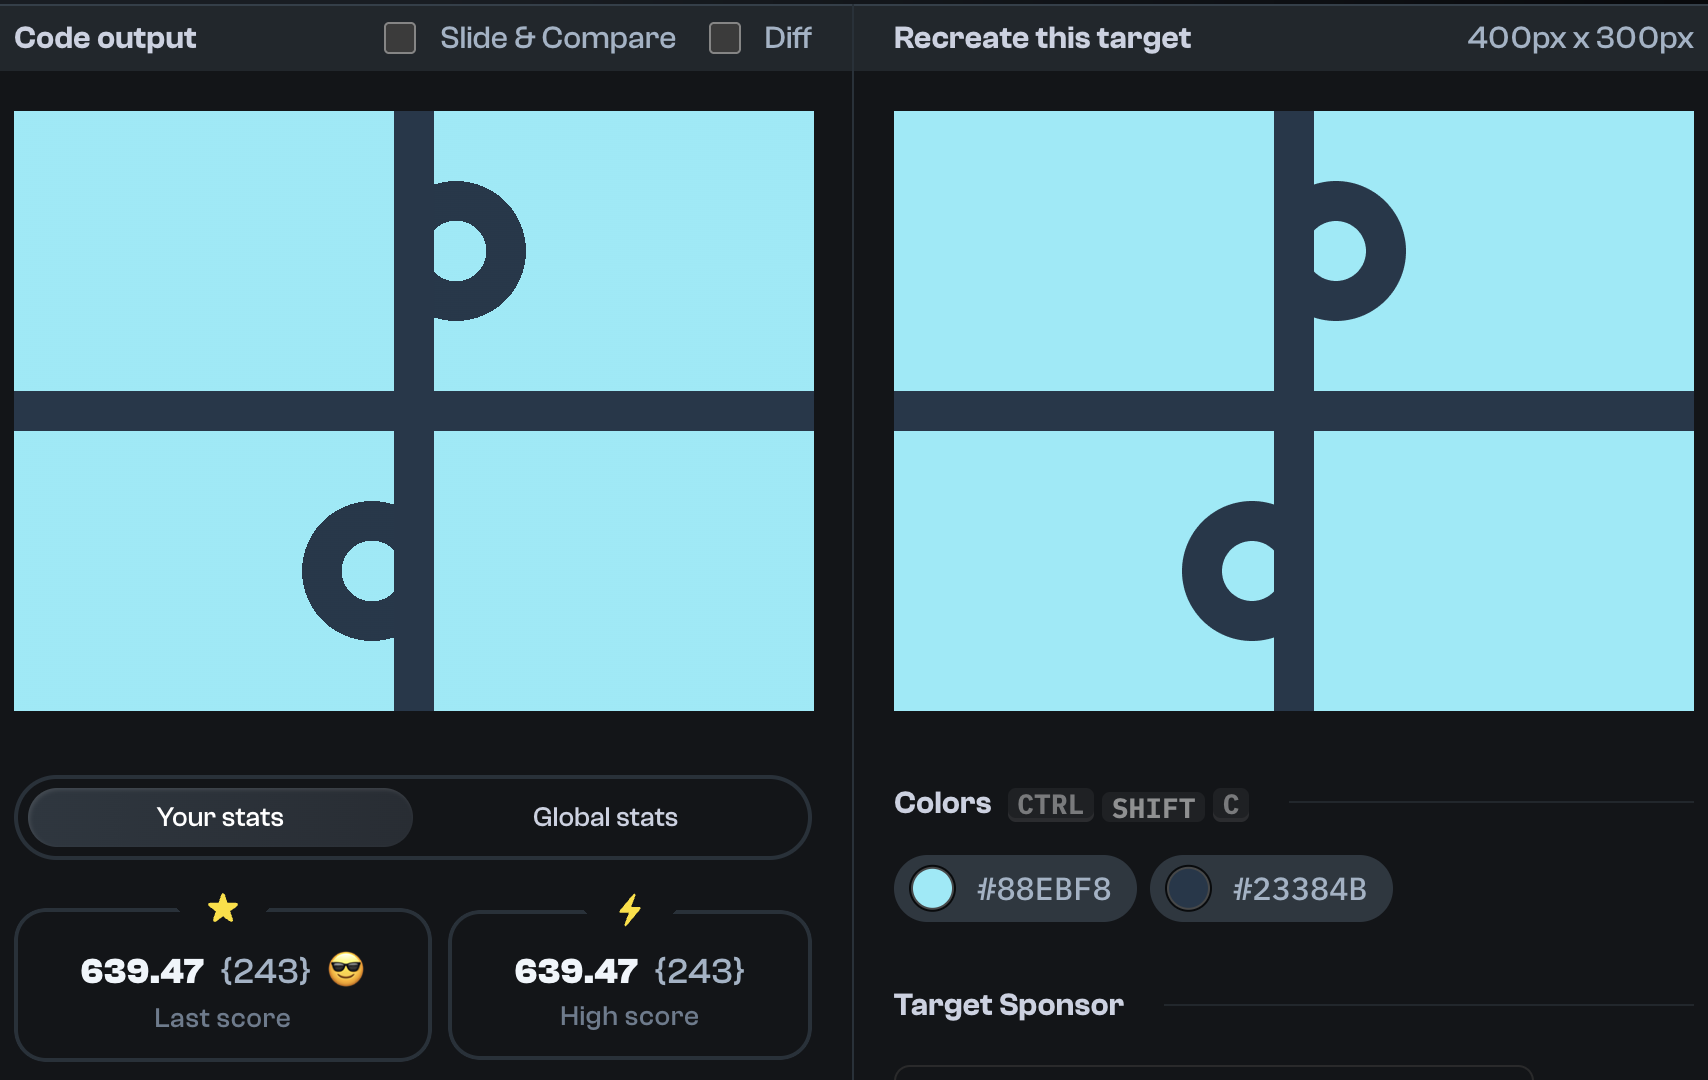Viewport: 1708px width, 1080px height.
Task: Click the lightning bolt above High score
Action: [629, 909]
